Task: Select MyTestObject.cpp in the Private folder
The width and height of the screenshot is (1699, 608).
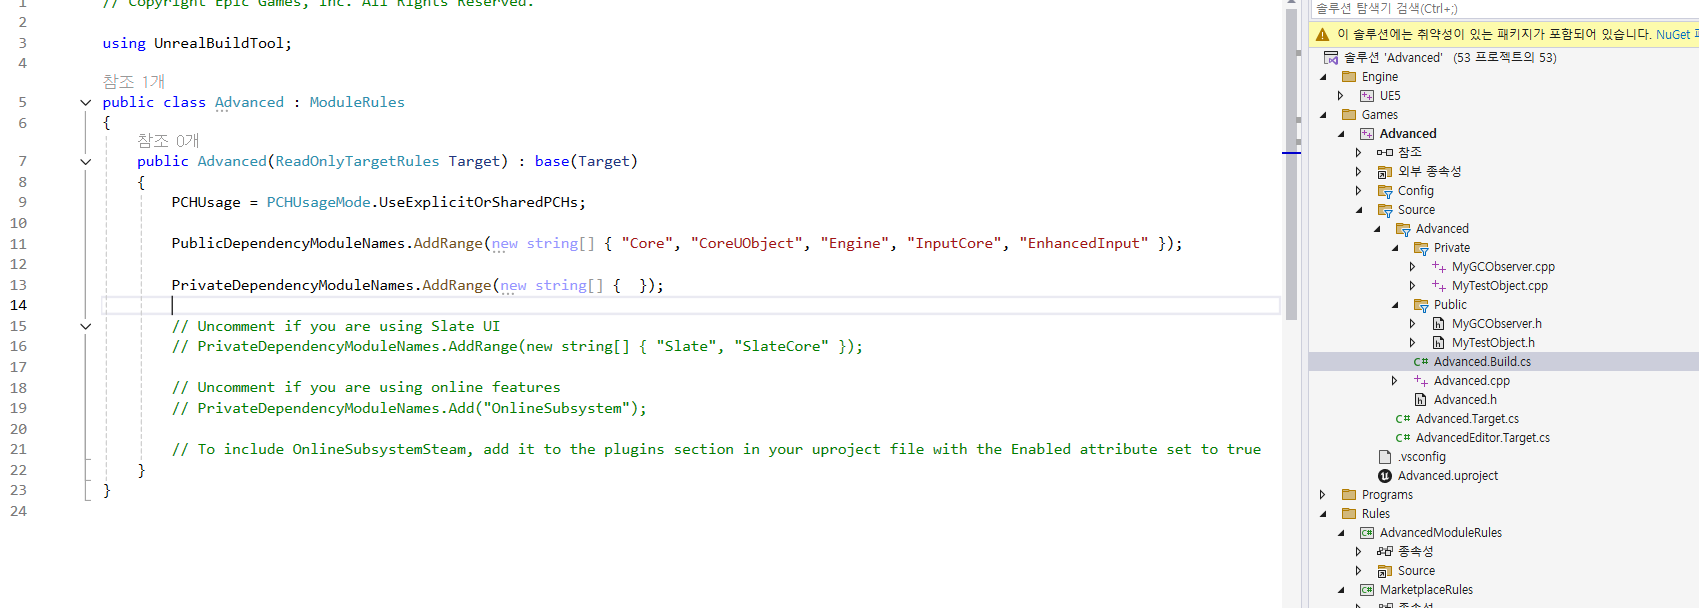Action: click(x=1500, y=286)
